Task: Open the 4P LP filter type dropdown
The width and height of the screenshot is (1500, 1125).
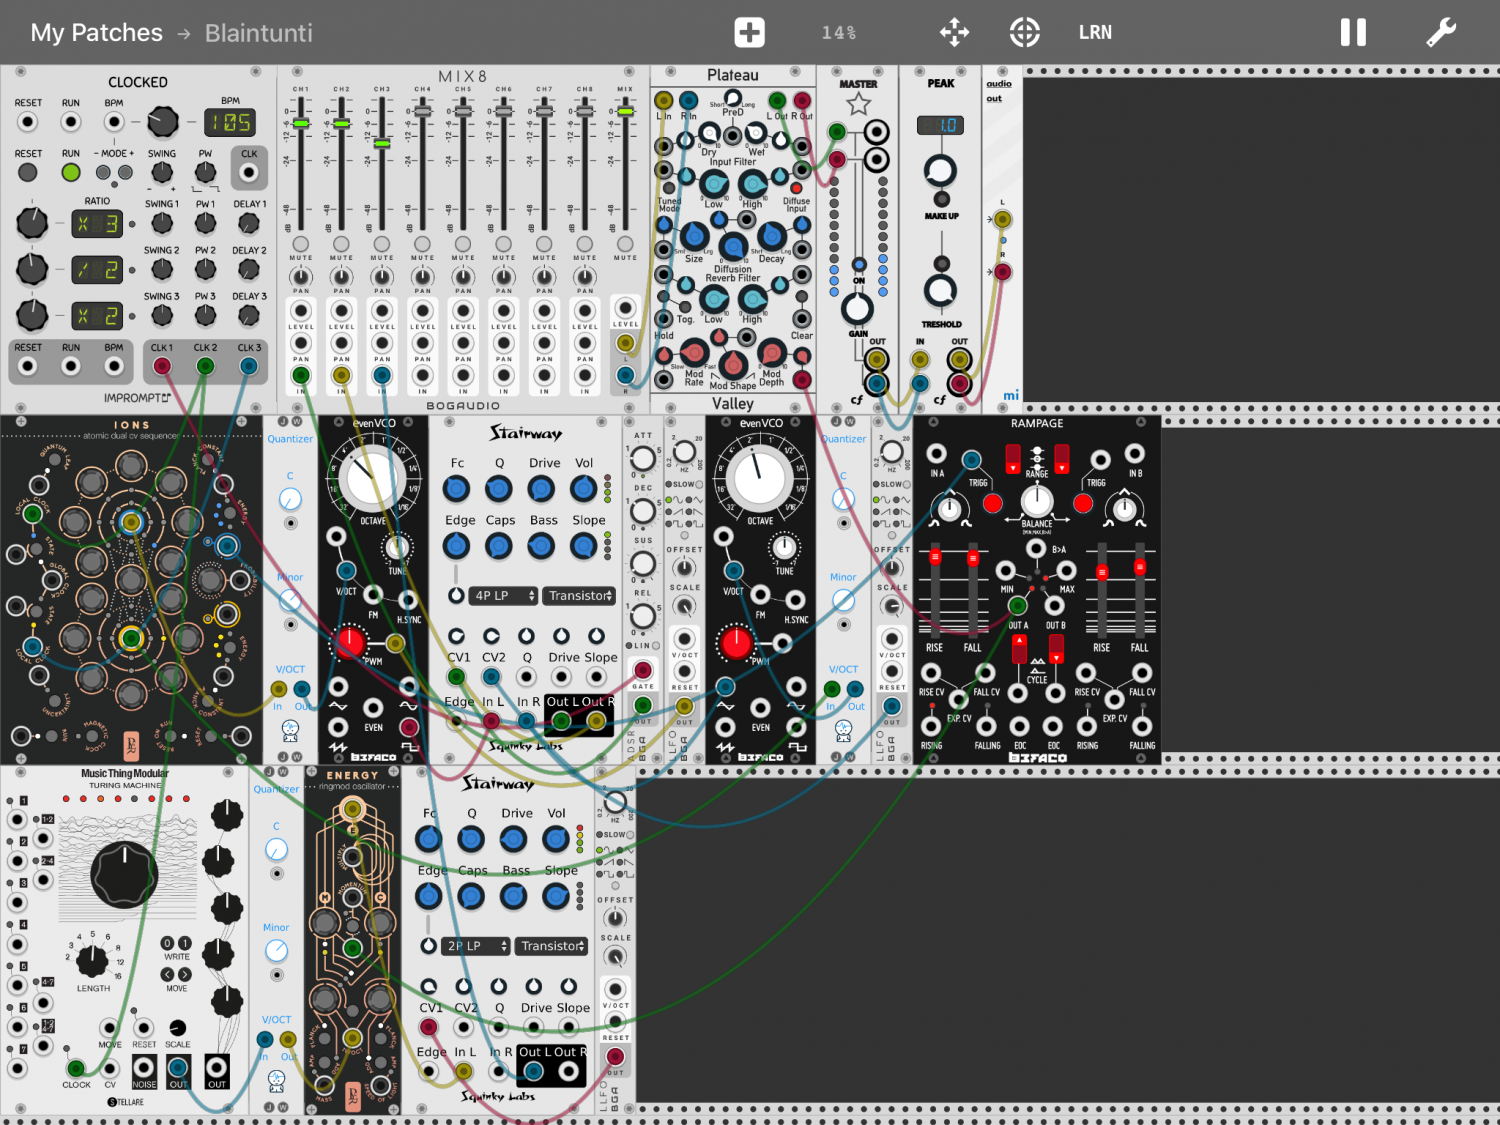Action: pos(505,595)
